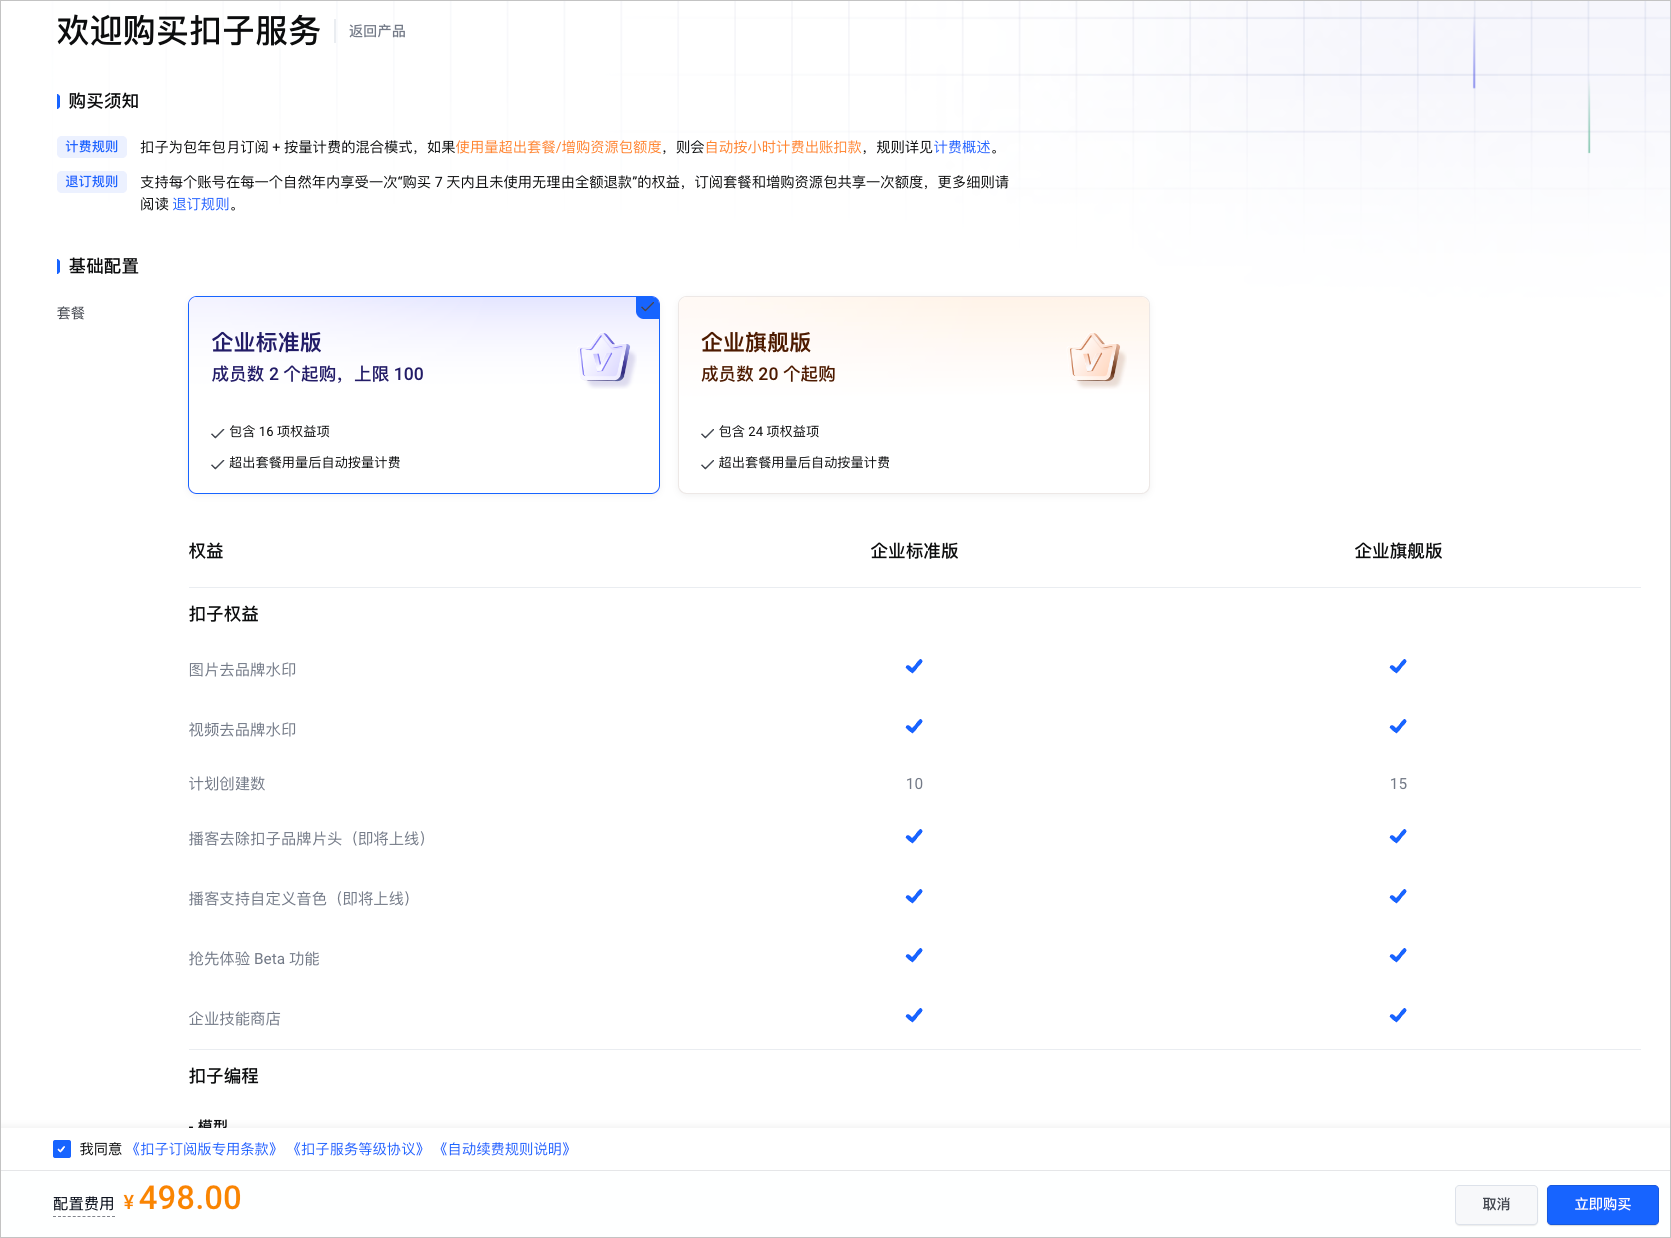The height and width of the screenshot is (1238, 1671).
Task: Click the 基础配置 section heading
Action: point(104,266)
